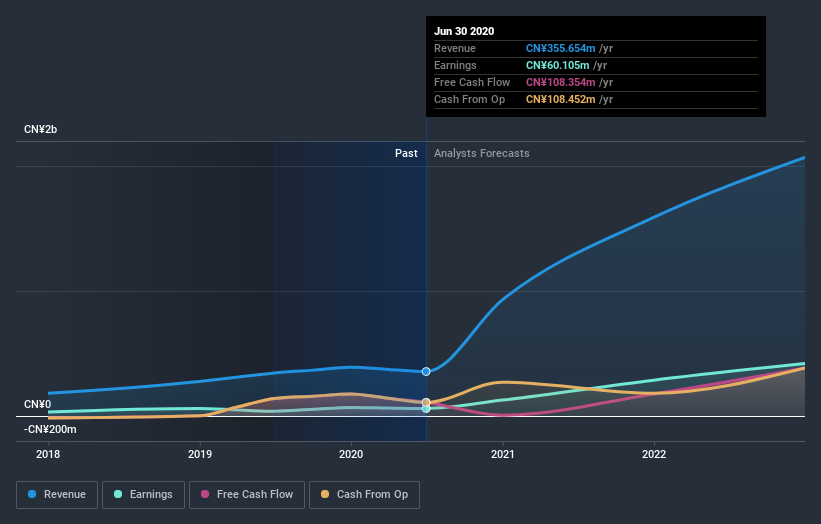Viewport: 821px width, 524px height.
Task: Click the 2019 x-axis label
Action: click(x=200, y=454)
